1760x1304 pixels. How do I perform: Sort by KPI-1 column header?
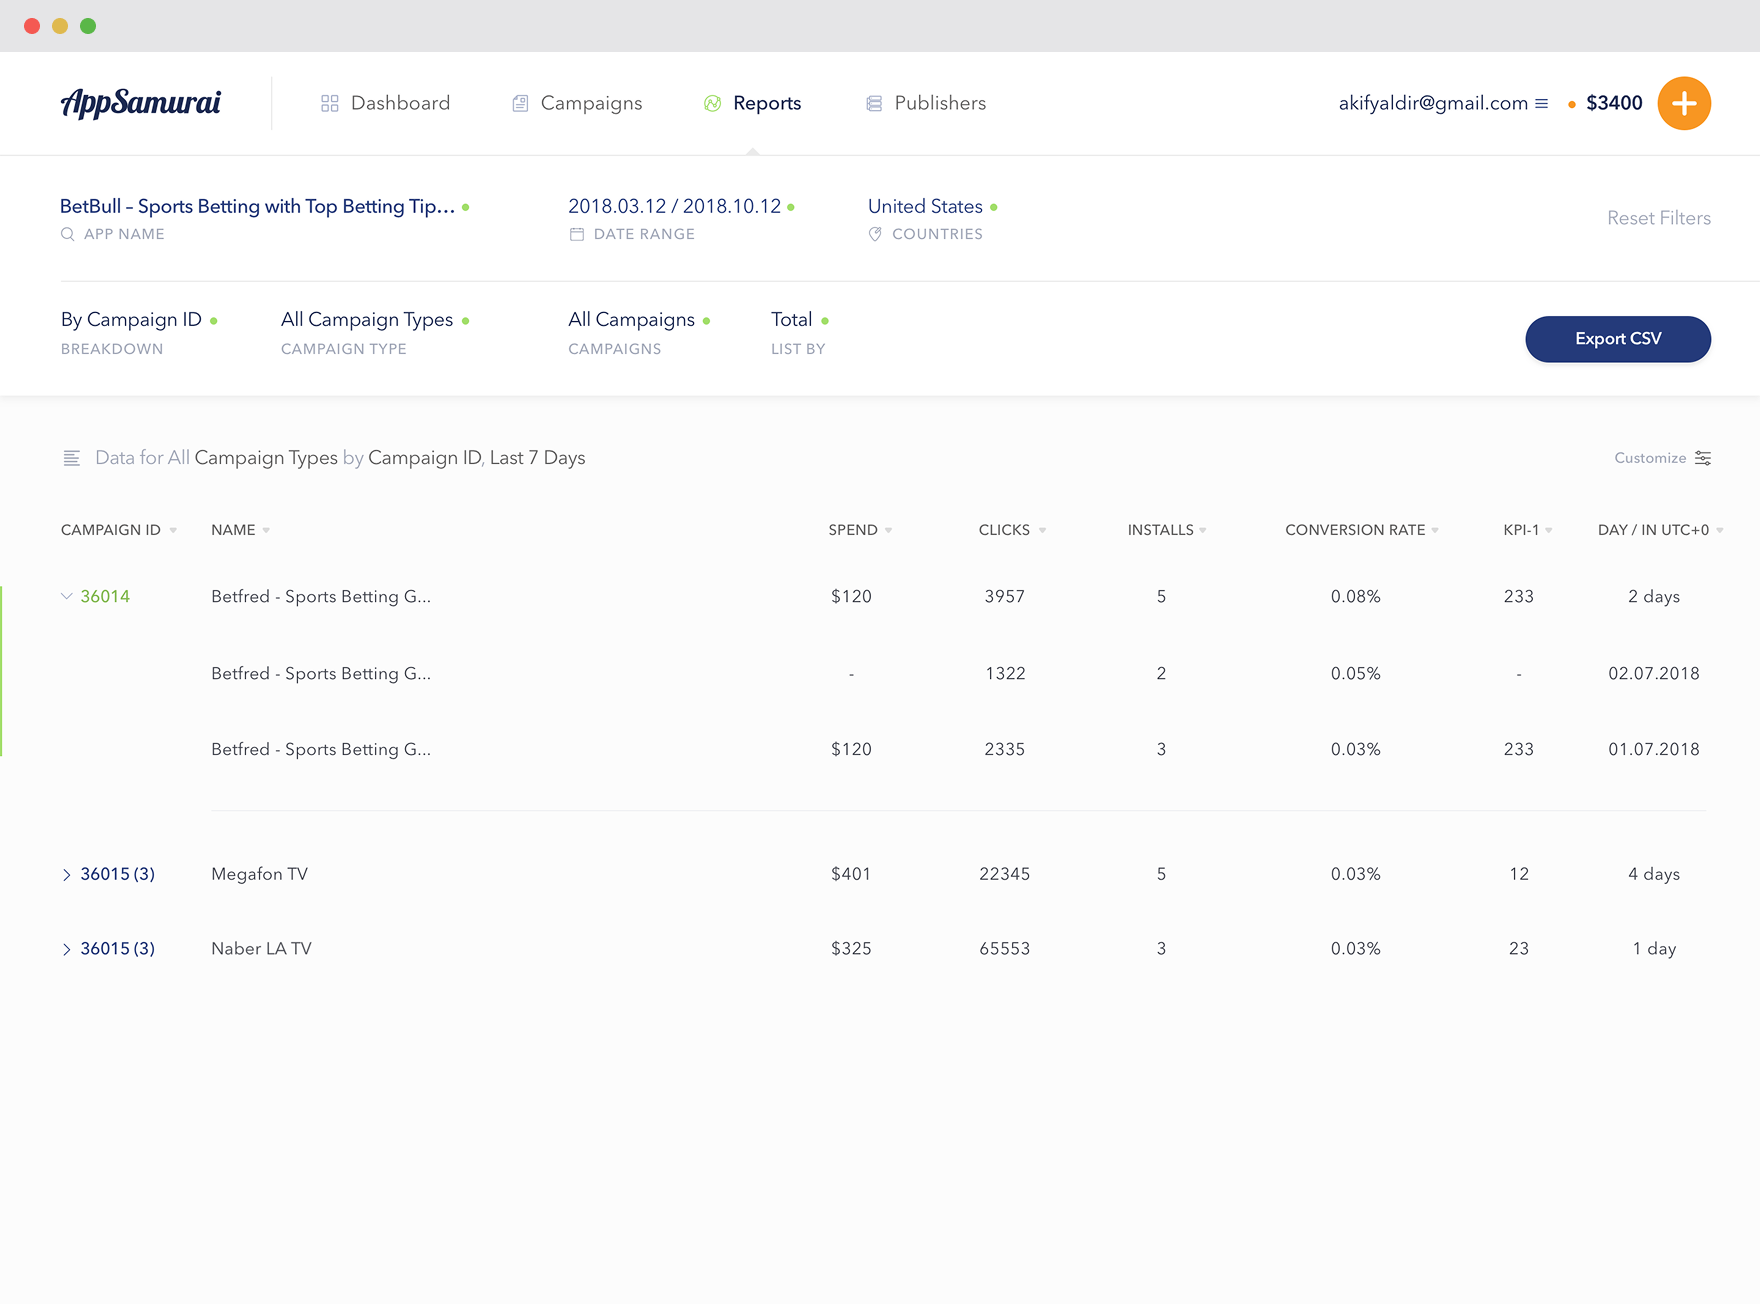(x=1528, y=530)
